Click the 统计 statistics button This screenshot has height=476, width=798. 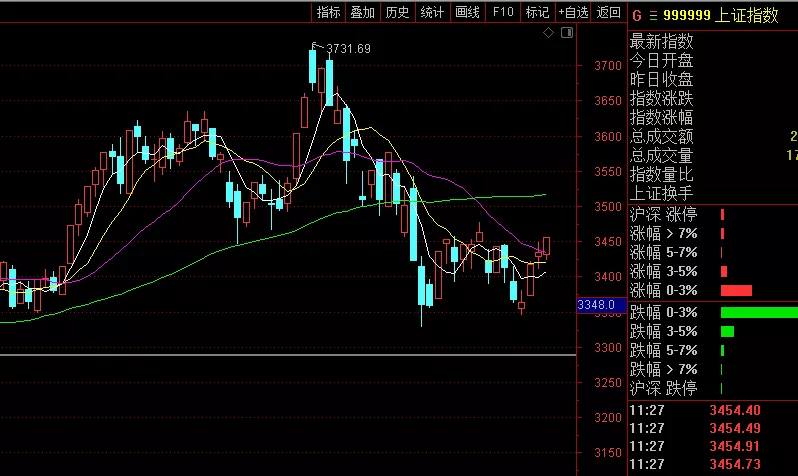[432, 12]
